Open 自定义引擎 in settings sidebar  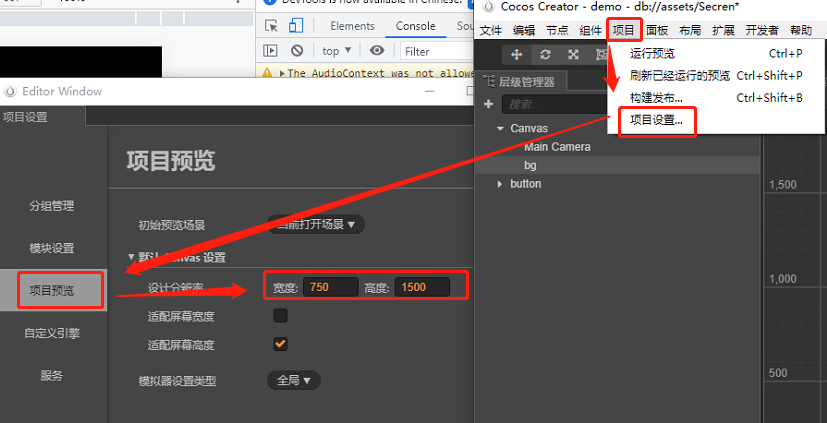pos(52,333)
